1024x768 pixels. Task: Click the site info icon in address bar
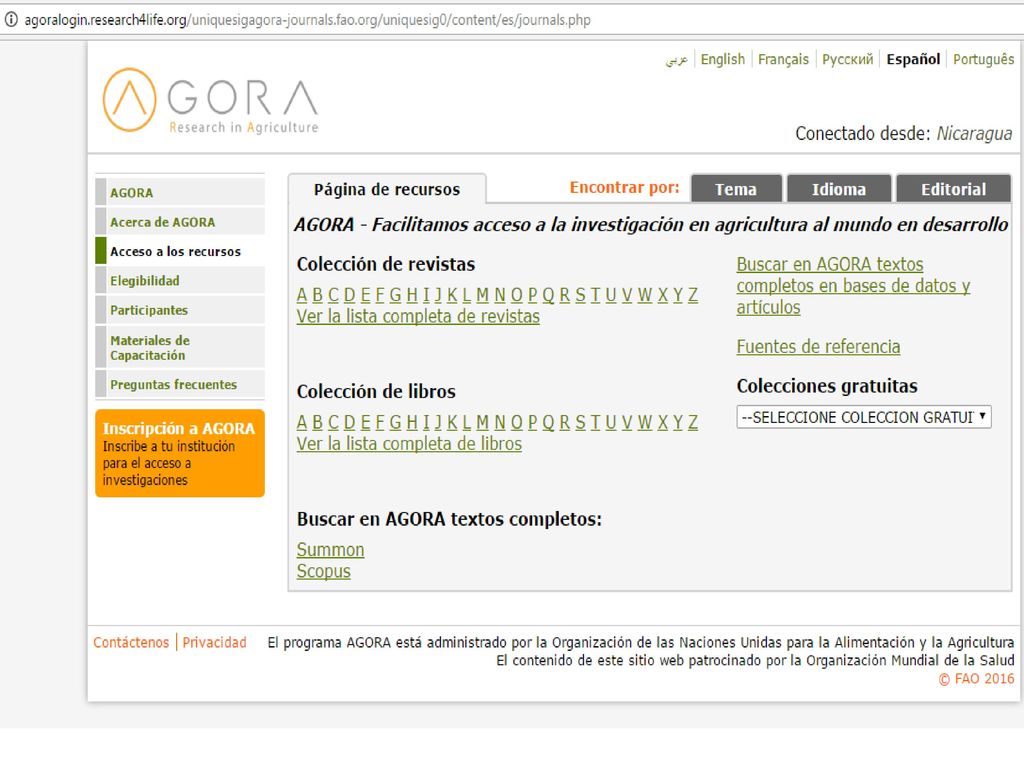11,20
